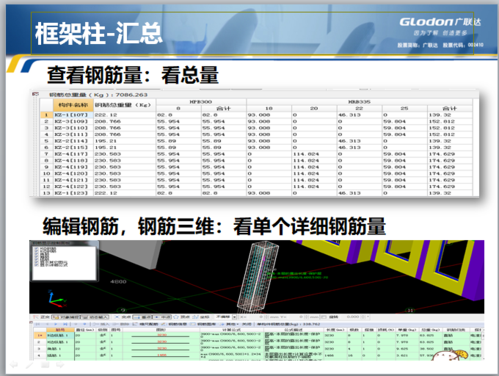Viewport: 499px width, 376px height.
Task: Select row KZ-1[107] in rebar table
Action: 256,115
